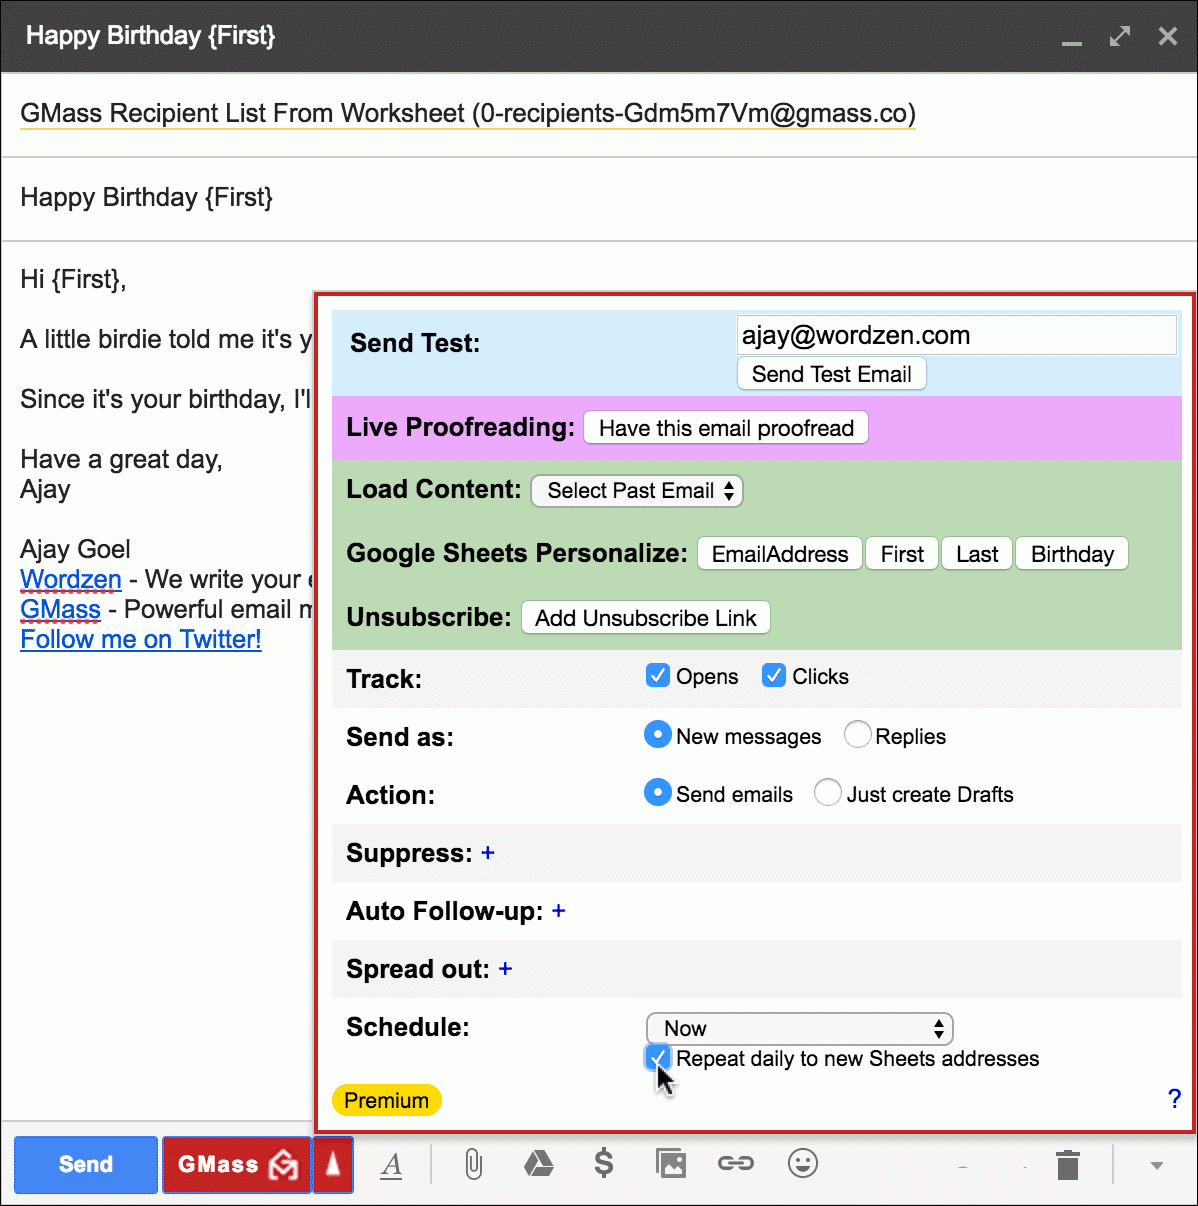Discard the draft with the trash icon

click(1068, 1164)
